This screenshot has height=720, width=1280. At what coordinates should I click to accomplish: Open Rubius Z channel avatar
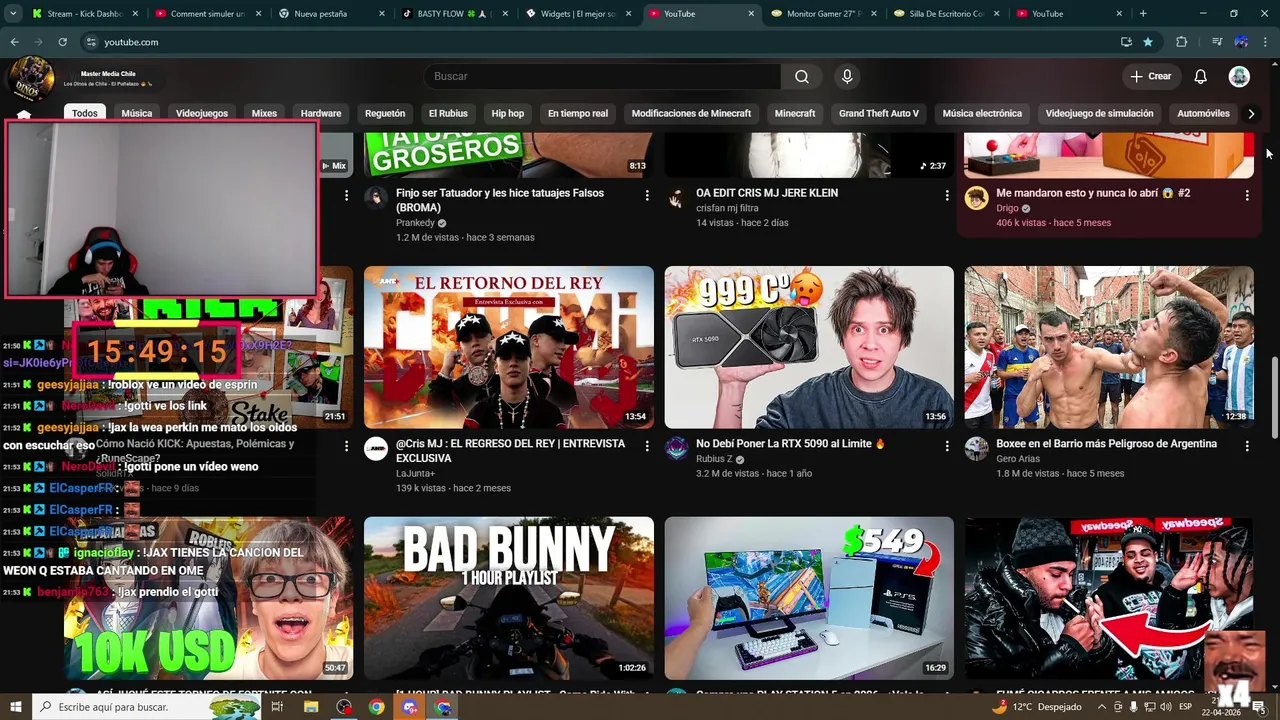(x=676, y=448)
